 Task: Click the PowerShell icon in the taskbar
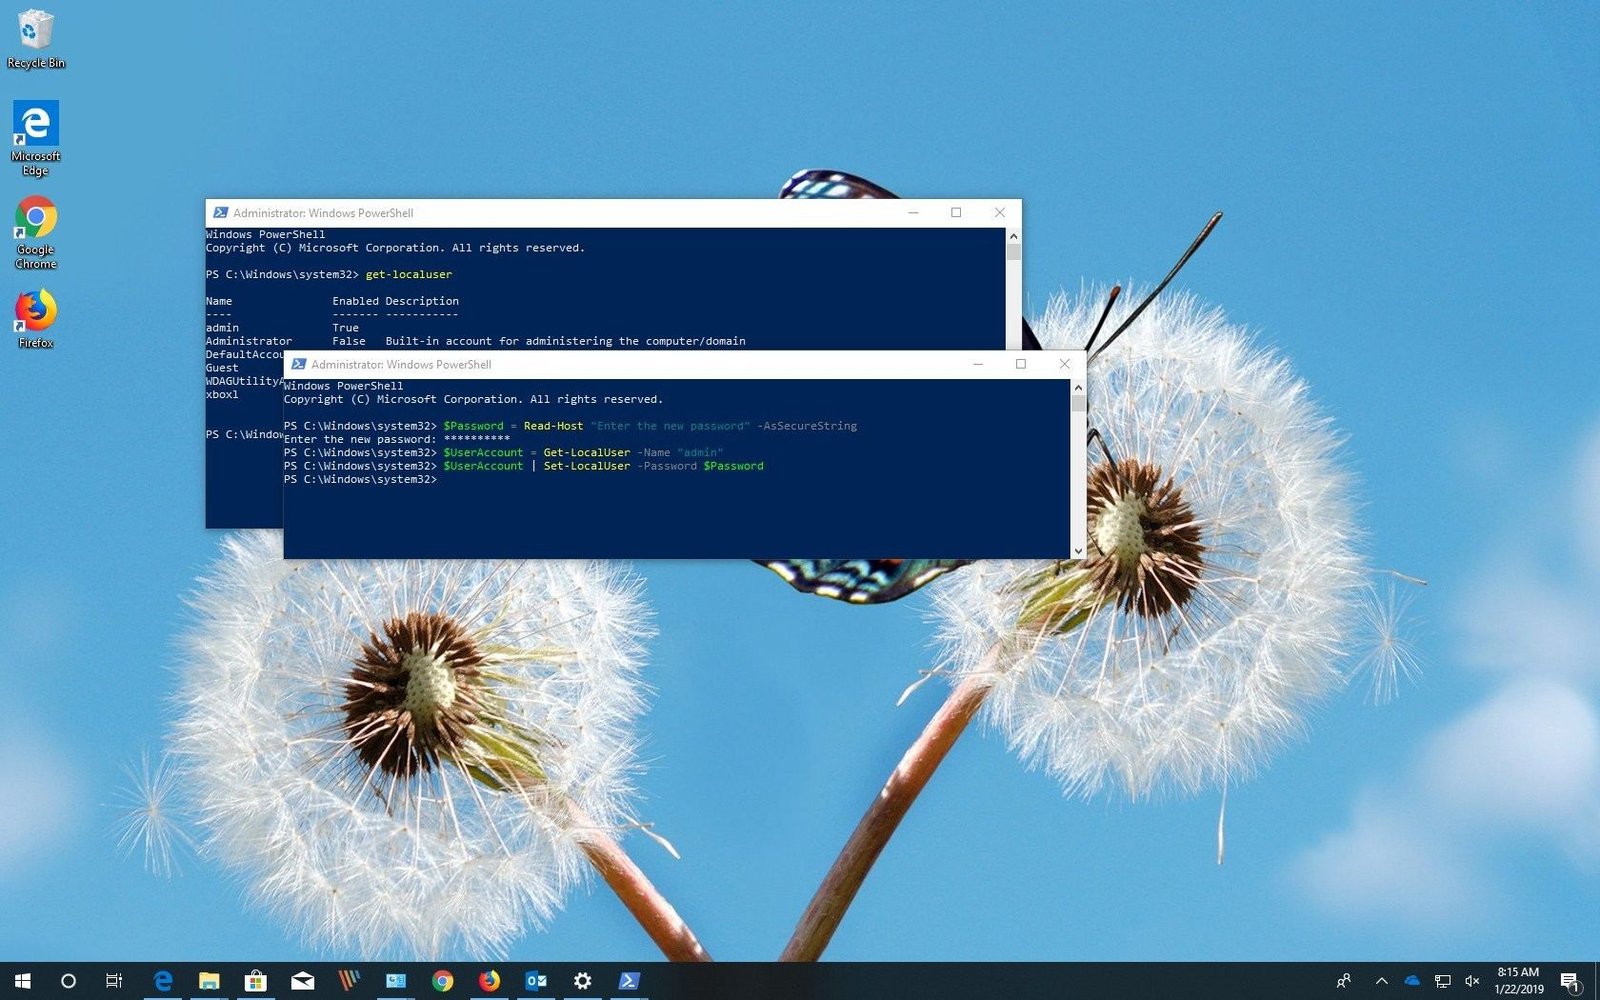pos(628,981)
